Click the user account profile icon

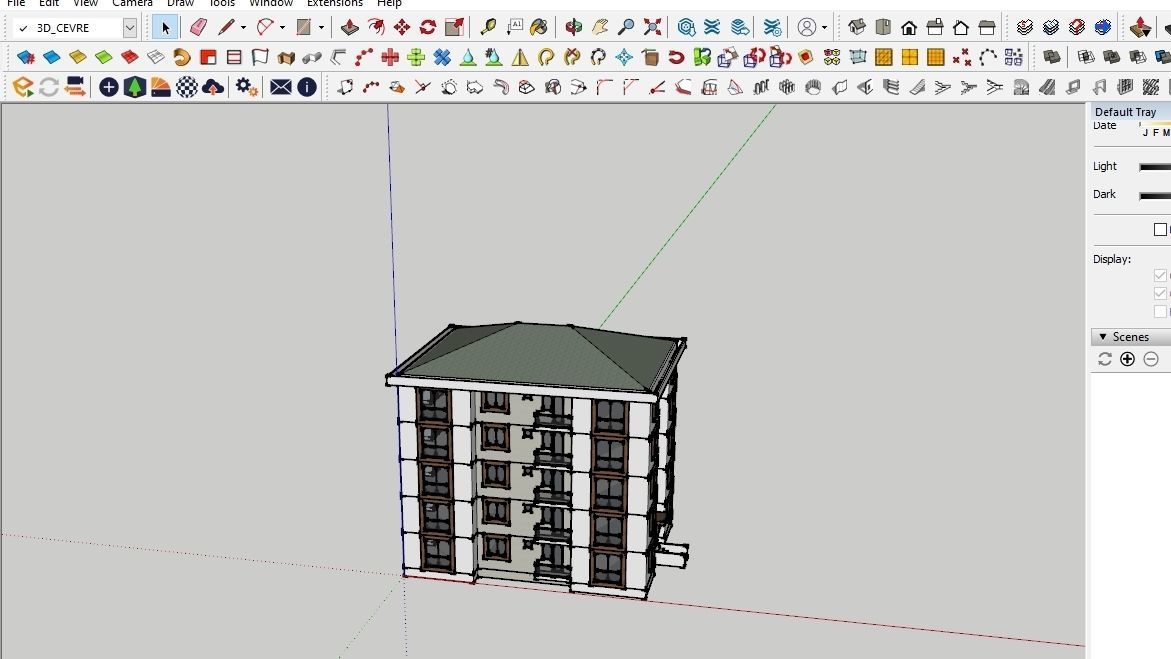(807, 28)
